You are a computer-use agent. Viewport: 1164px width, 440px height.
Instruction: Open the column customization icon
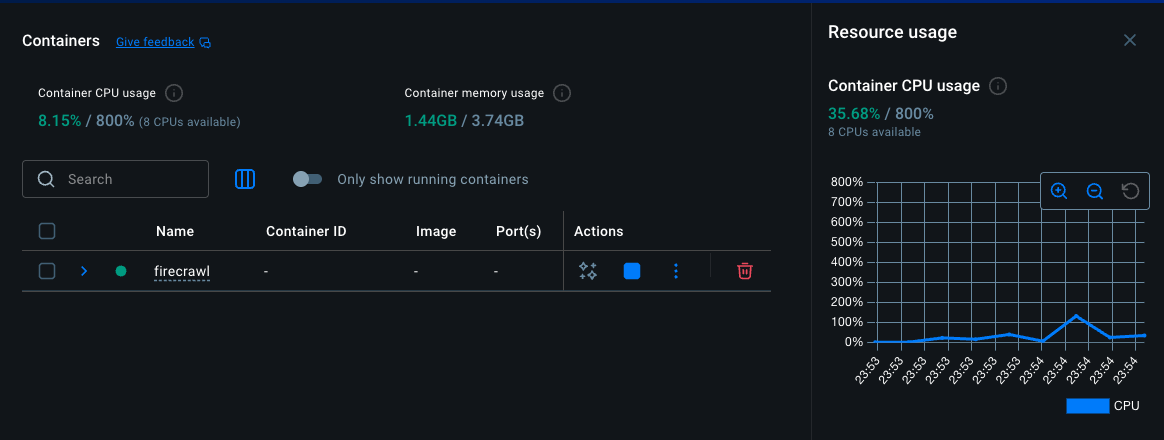(x=245, y=179)
